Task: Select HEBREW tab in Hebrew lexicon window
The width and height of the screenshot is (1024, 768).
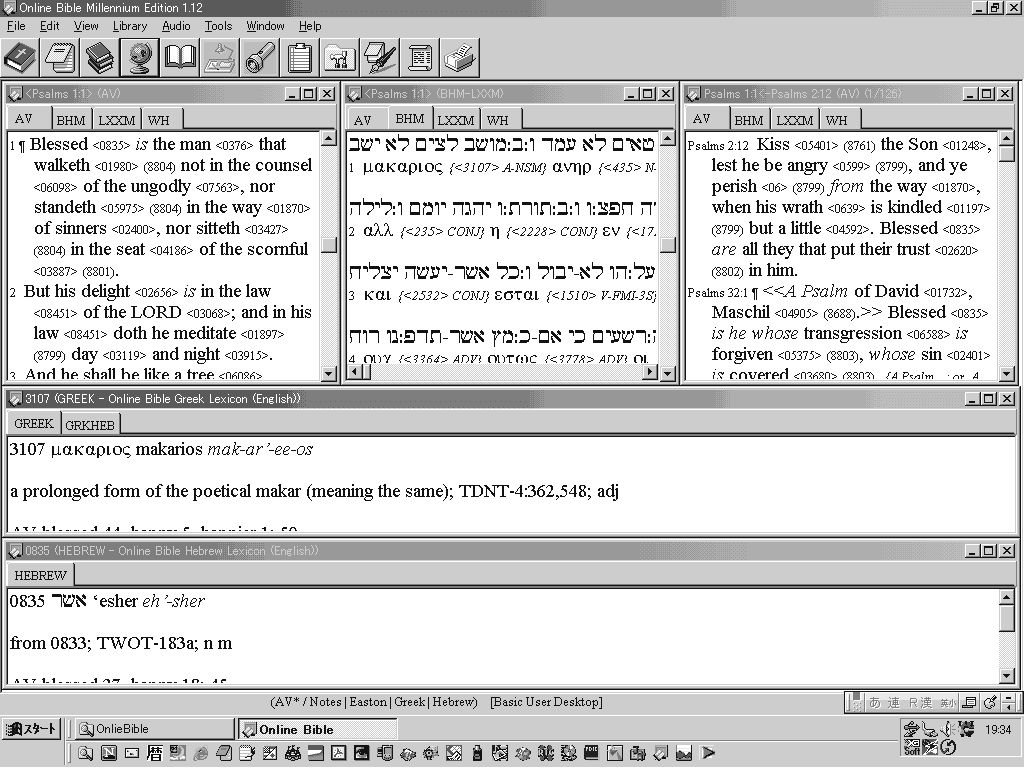Action: (40, 575)
